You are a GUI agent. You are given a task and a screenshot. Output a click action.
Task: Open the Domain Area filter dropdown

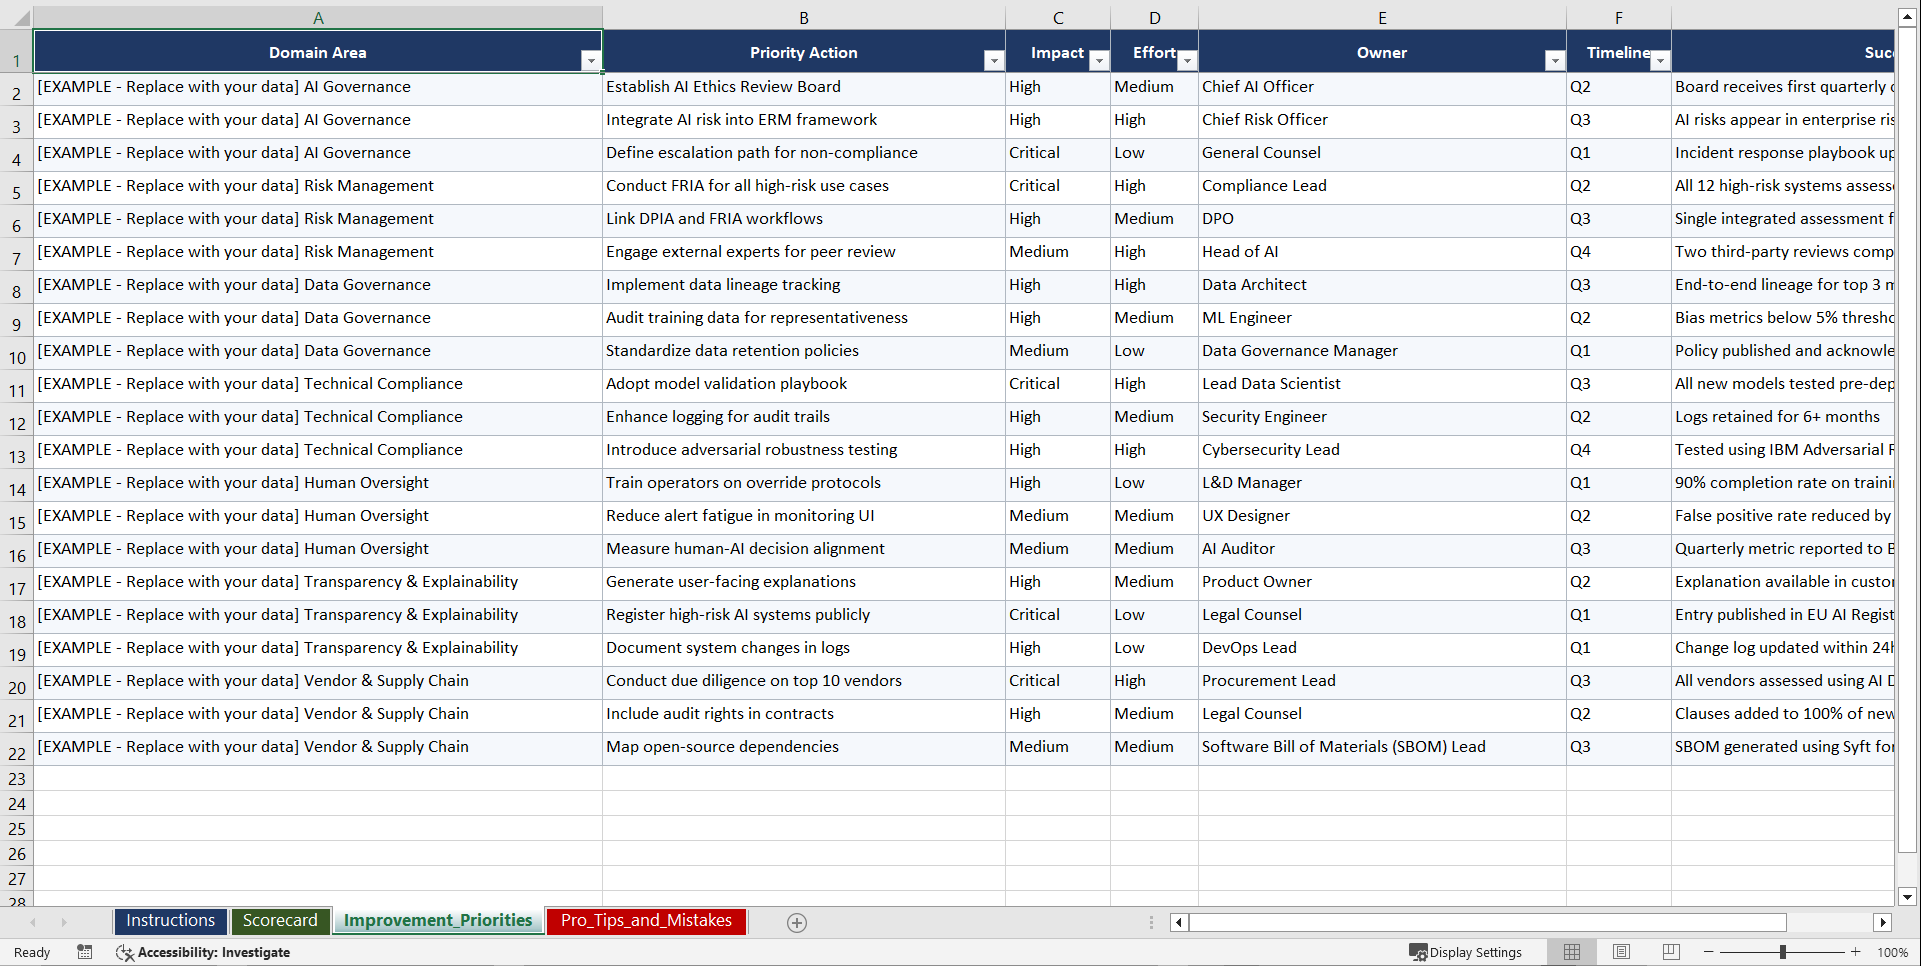click(591, 61)
